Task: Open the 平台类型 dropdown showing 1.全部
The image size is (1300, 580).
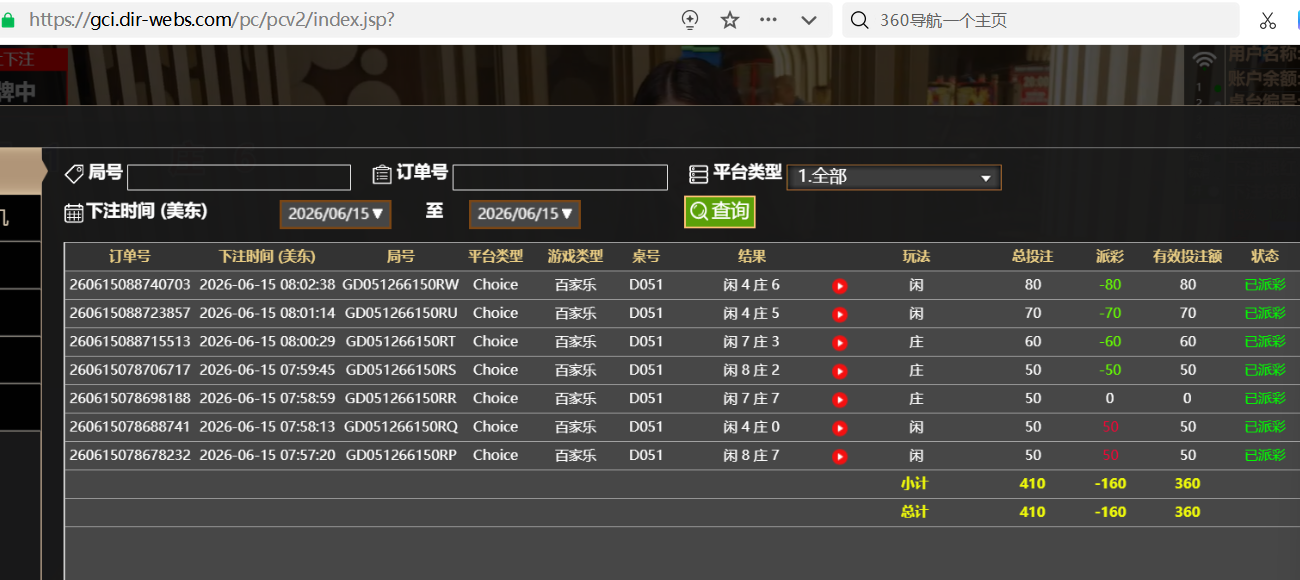Action: 893,177
